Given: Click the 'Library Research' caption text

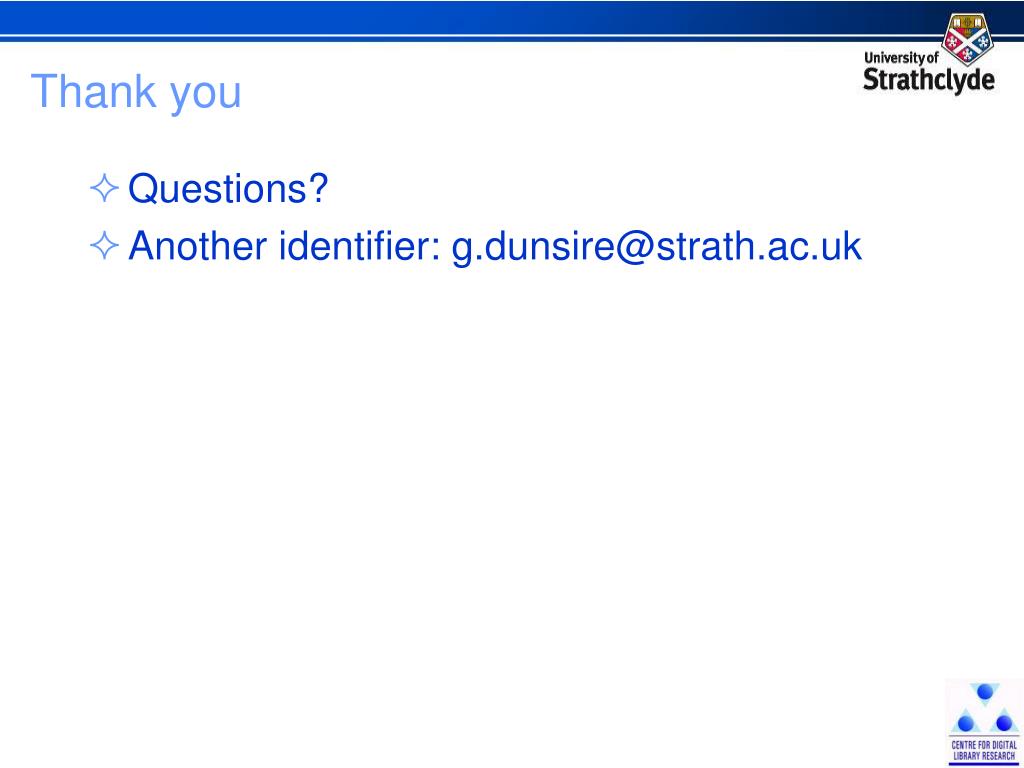Looking at the screenshot, I should tap(984, 756).
